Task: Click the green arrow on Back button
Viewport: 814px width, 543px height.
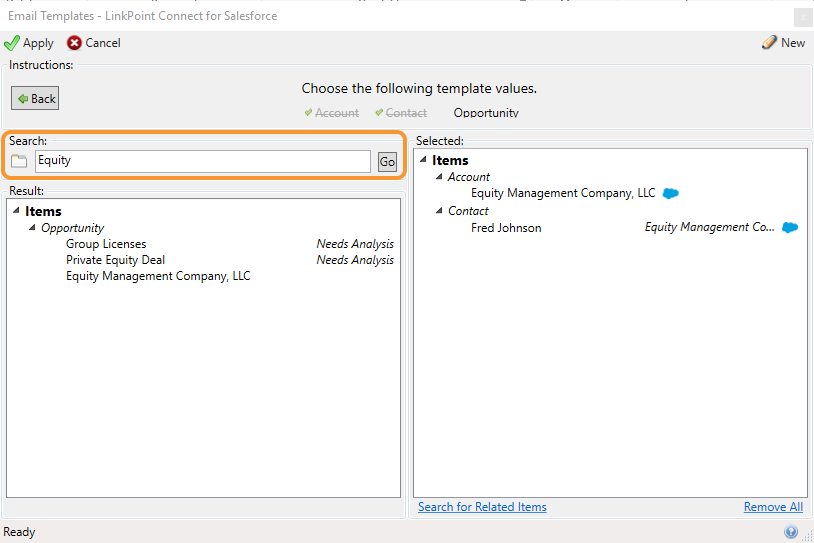Action: click(23, 99)
